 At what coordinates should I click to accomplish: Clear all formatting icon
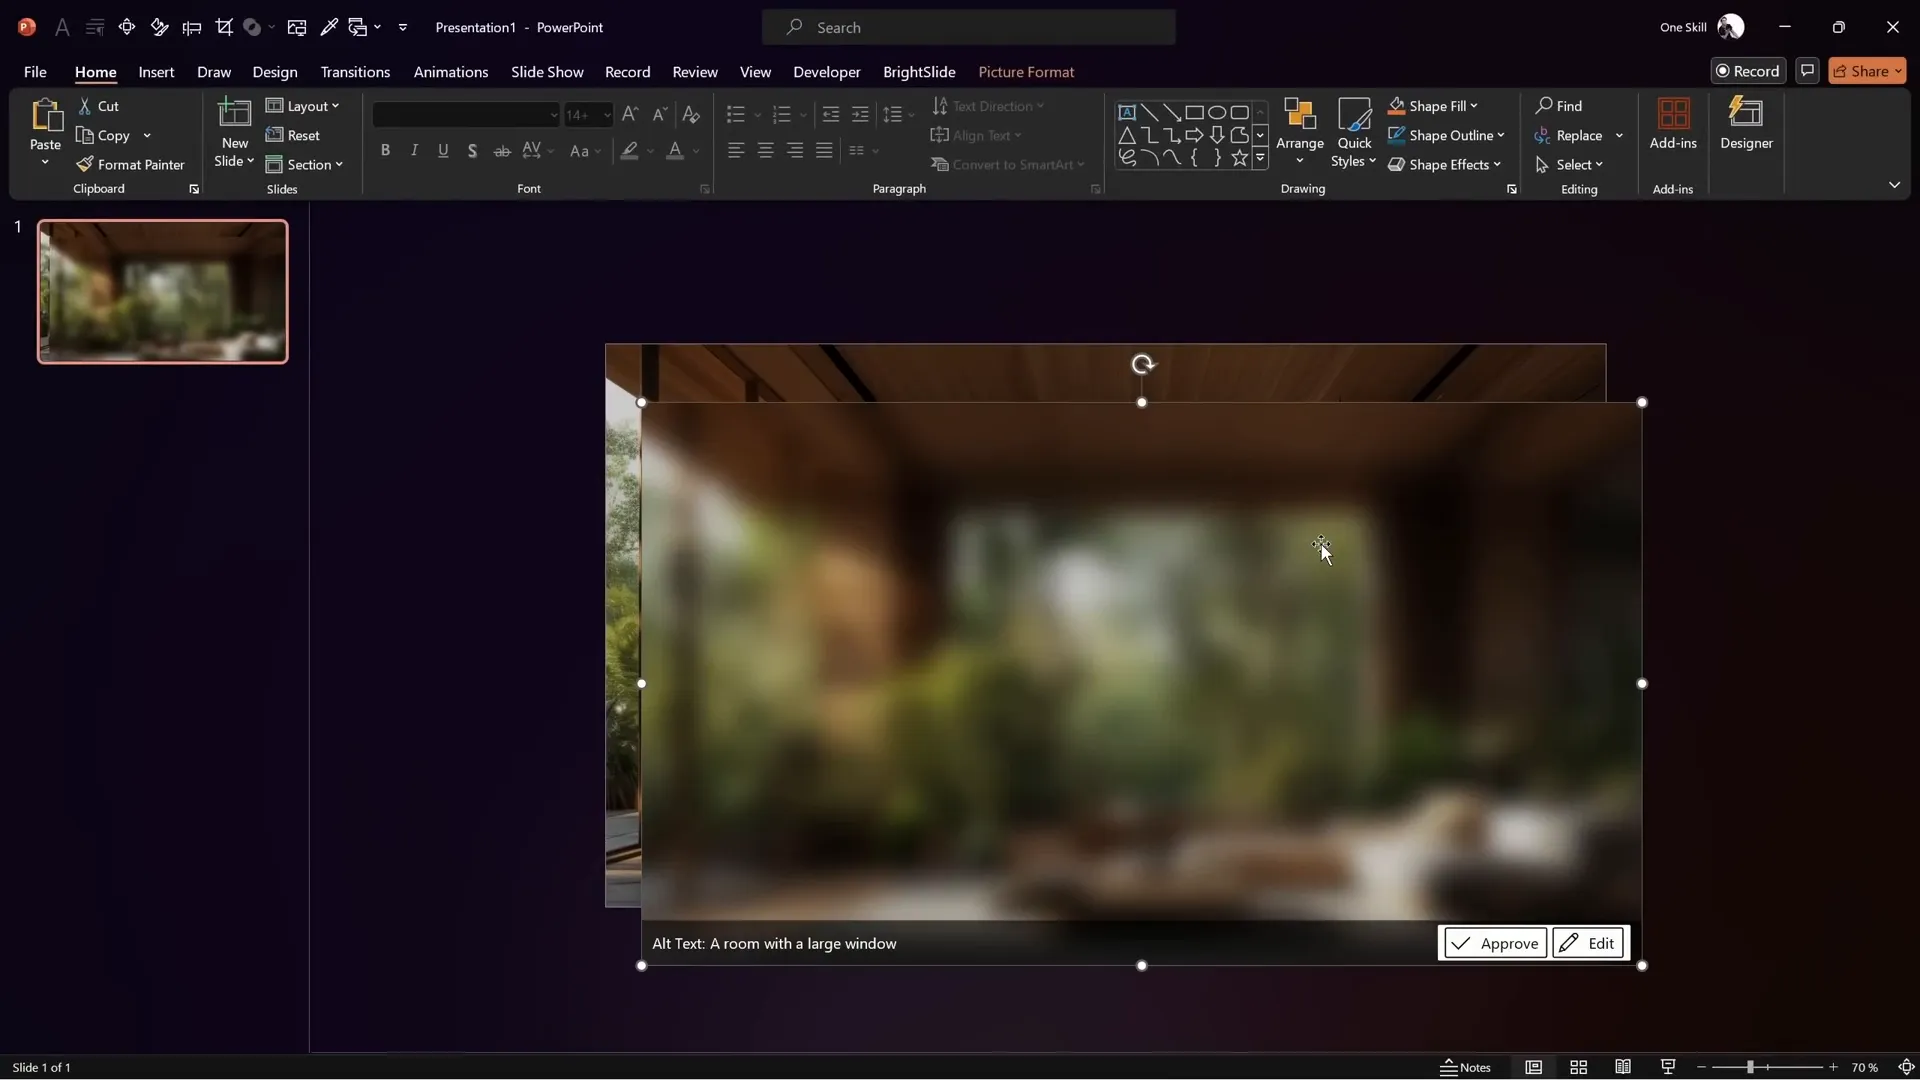point(691,115)
